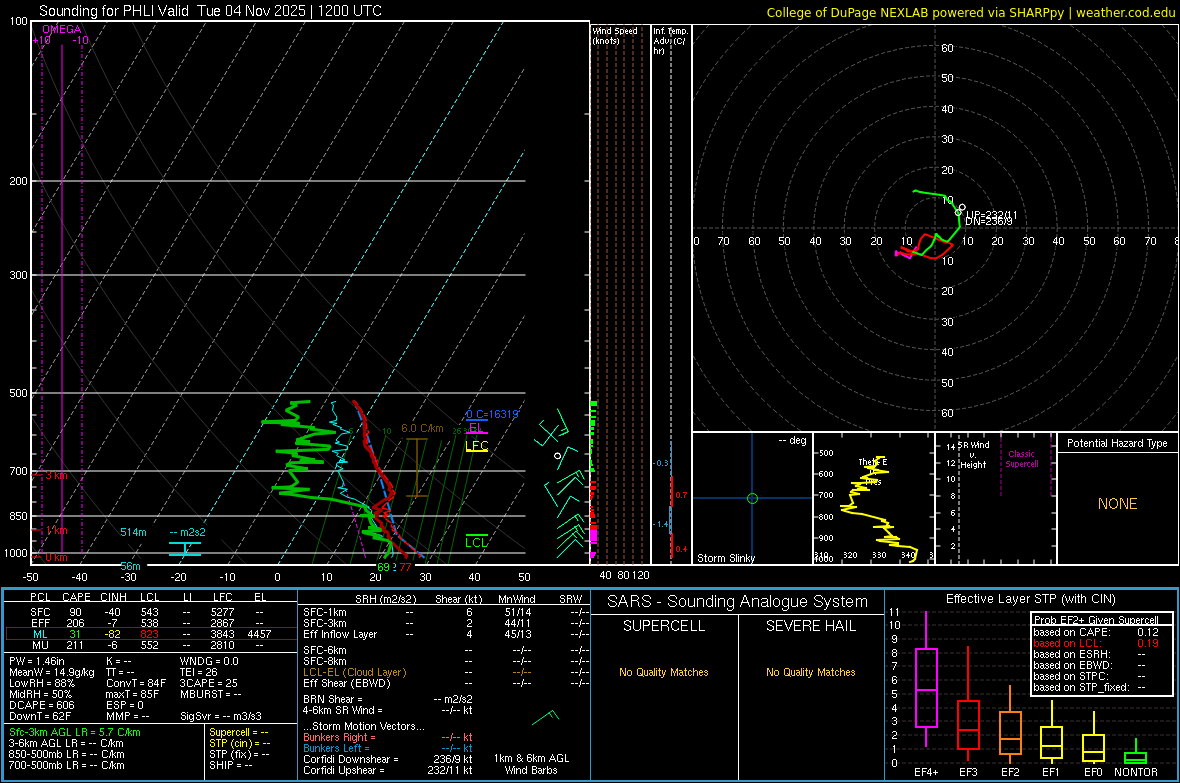Image resolution: width=1180 pixels, height=783 pixels.
Task: Select the 'Corfidi Downshear = 236/9 kt' line
Action: coord(388,759)
